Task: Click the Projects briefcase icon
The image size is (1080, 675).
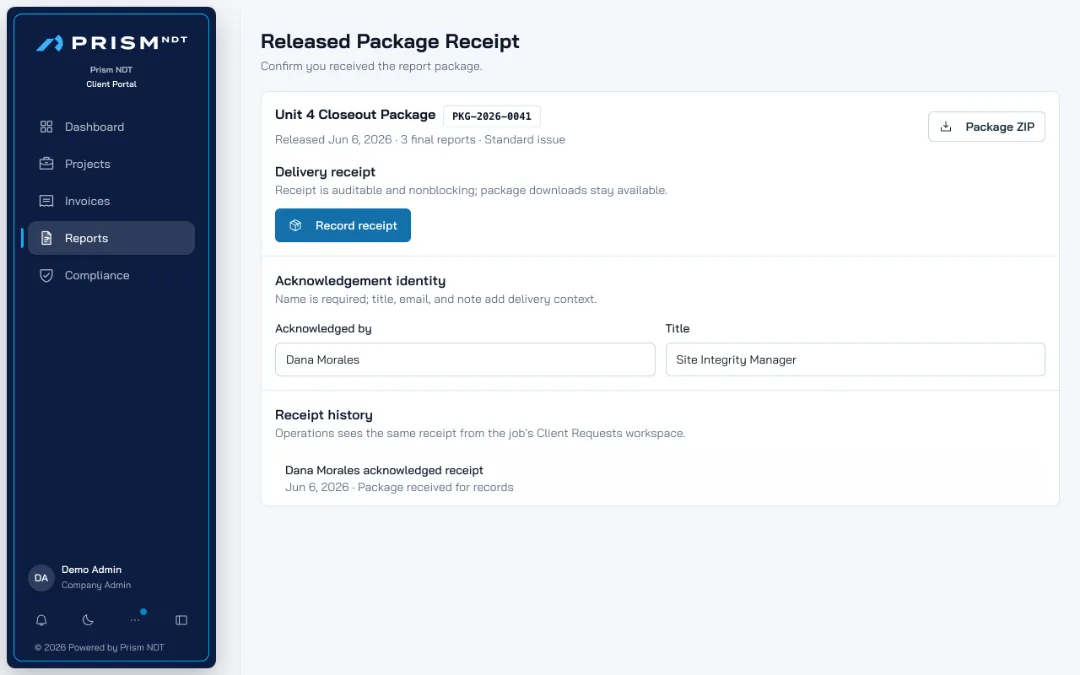Action: 46,164
